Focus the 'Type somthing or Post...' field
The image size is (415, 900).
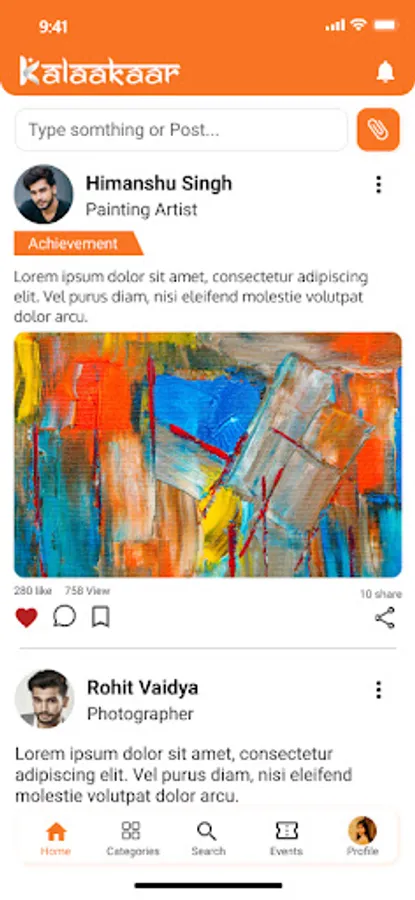tap(181, 130)
